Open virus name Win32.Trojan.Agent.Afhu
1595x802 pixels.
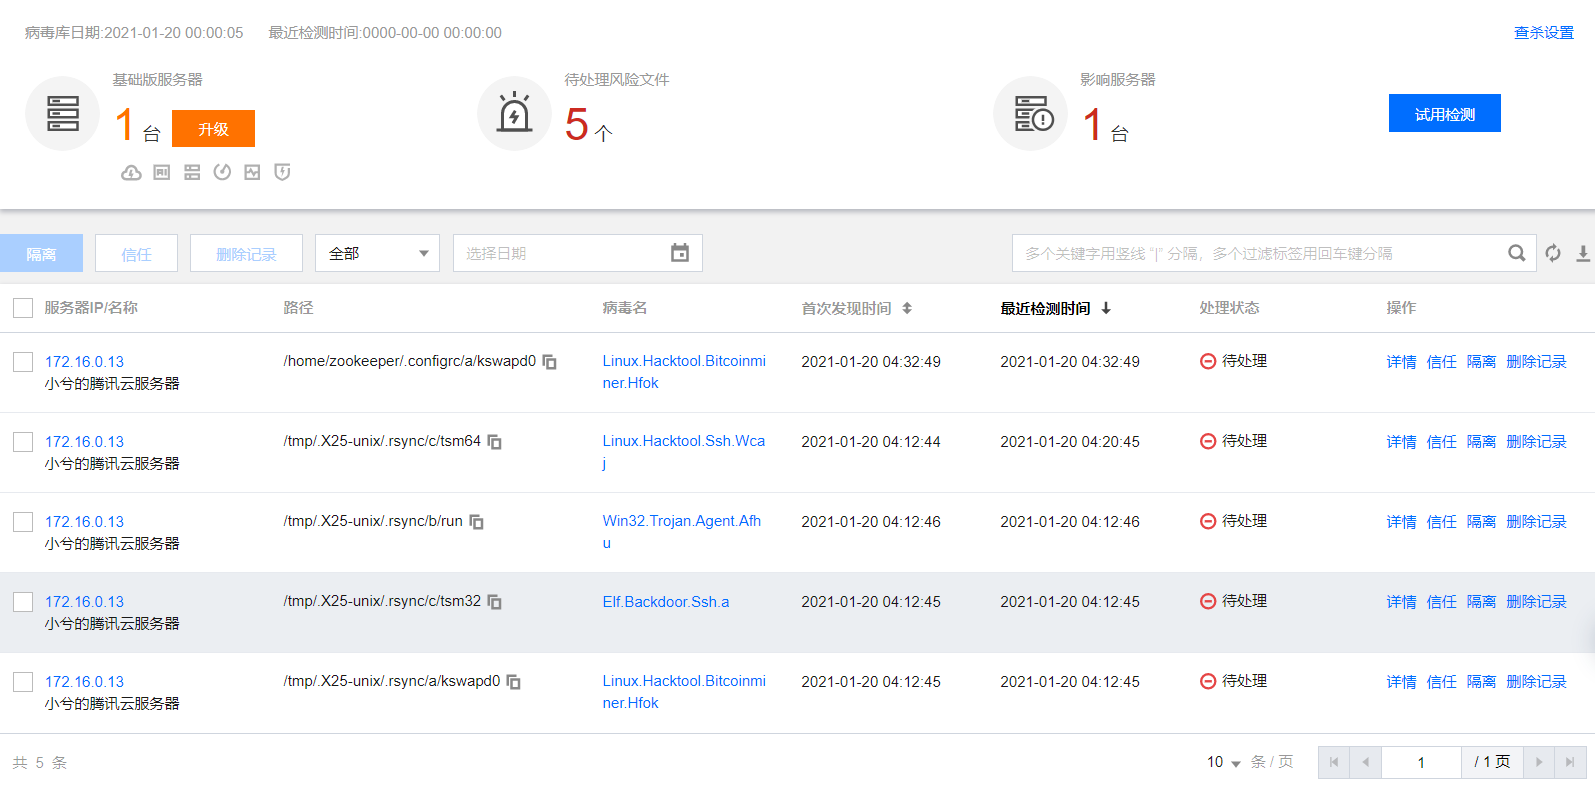(x=682, y=532)
